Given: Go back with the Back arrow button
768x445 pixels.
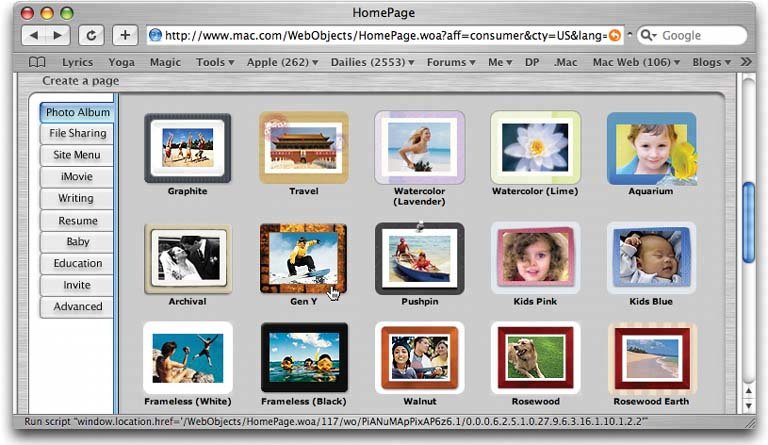Looking at the screenshot, I should coord(34,35).
